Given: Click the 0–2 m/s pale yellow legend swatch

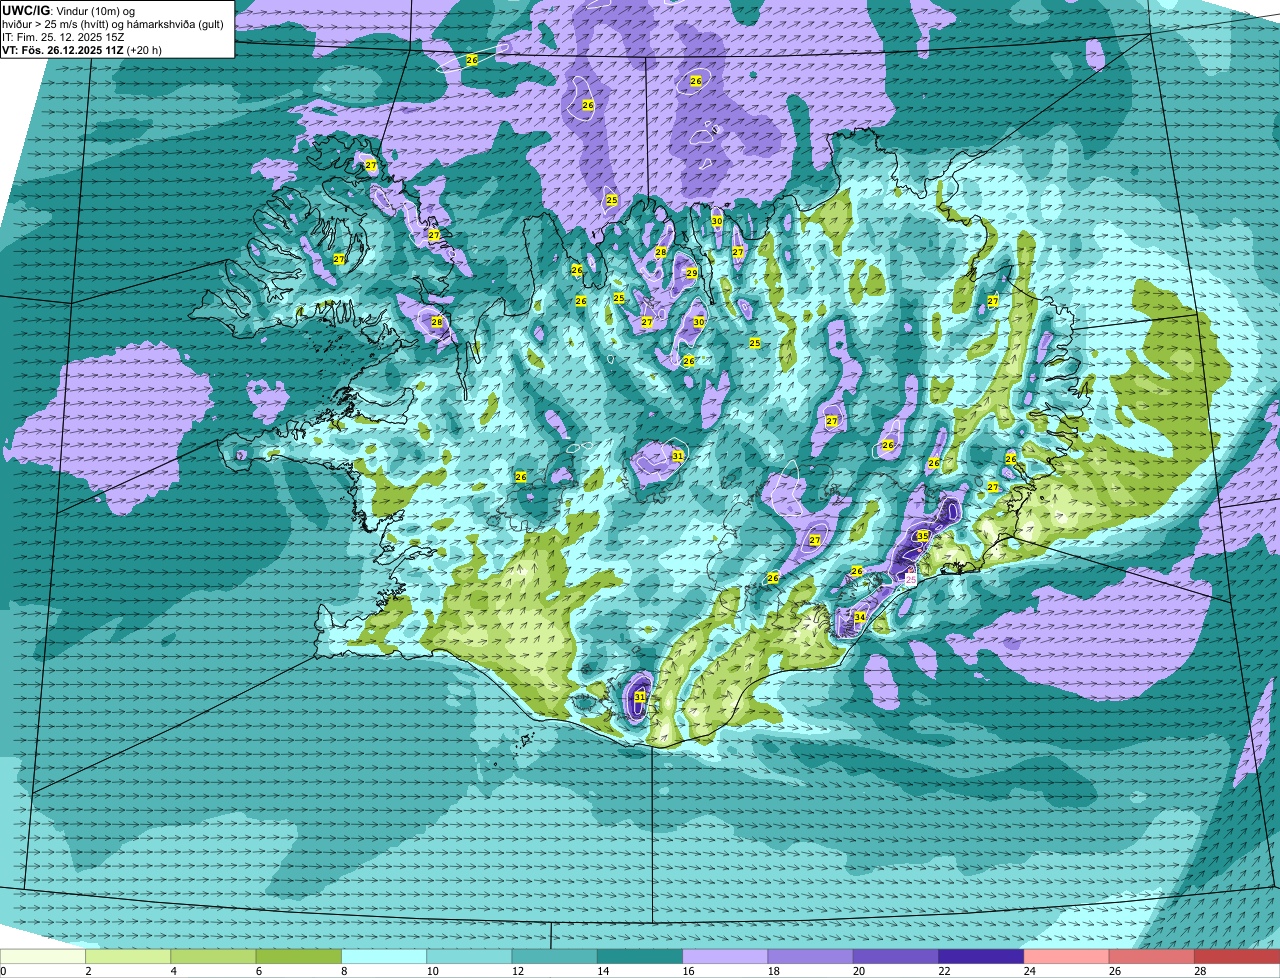Looking at the screenshot, I should 43,957.
